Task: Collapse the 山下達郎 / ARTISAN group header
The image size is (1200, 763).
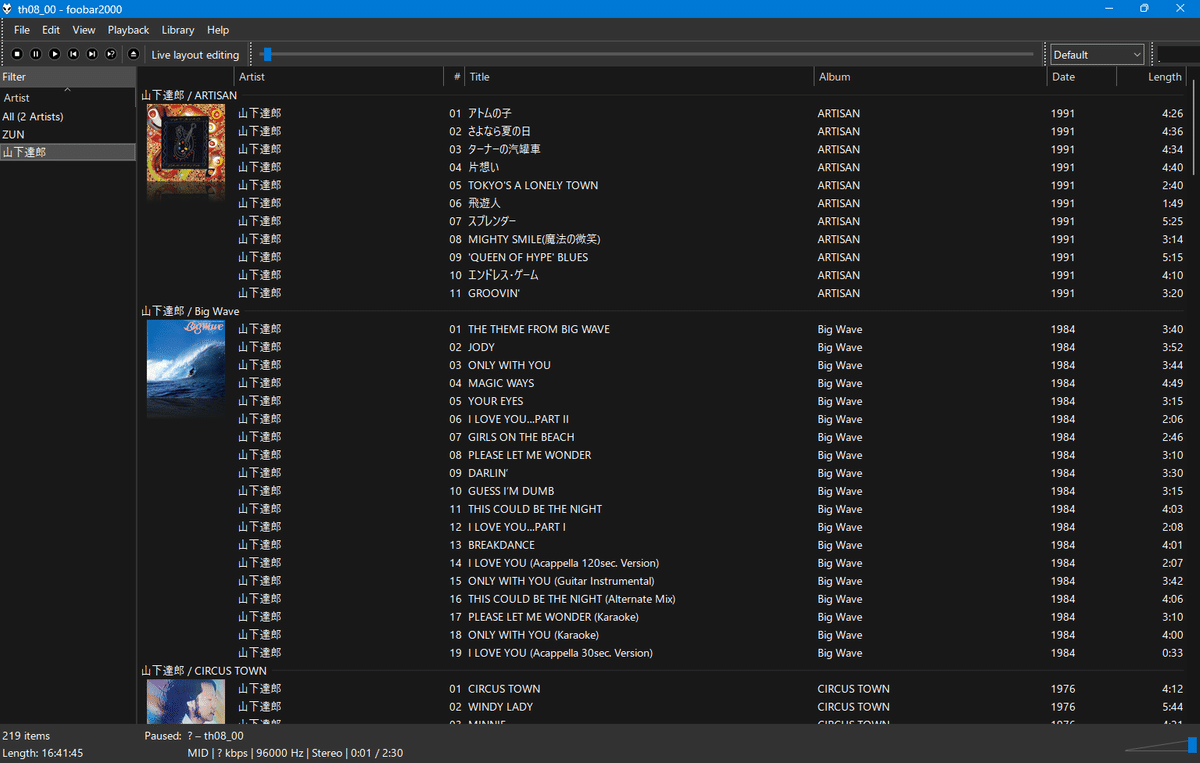Action: (189, 95)
